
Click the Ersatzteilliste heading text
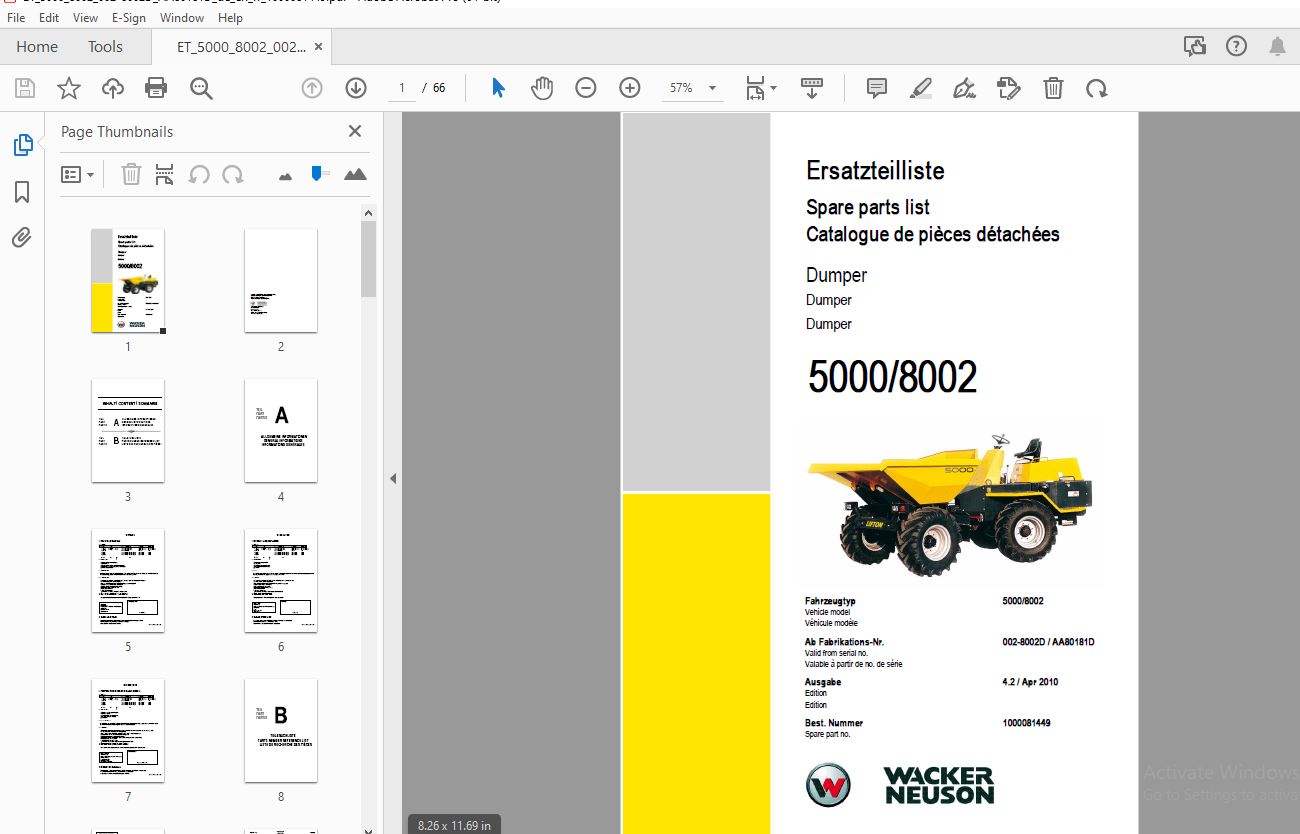875,171
